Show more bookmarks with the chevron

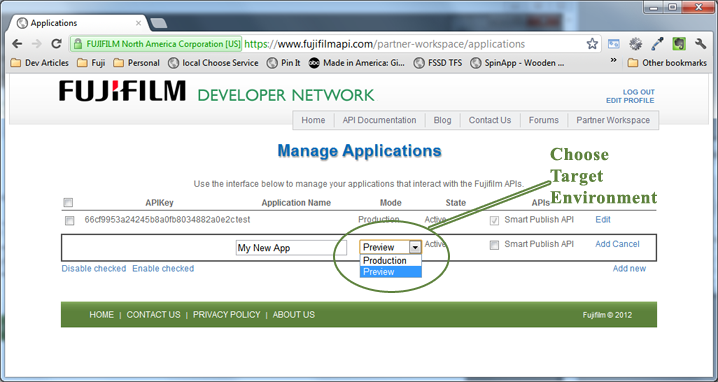pyautogui.click(x=614, y=60)
